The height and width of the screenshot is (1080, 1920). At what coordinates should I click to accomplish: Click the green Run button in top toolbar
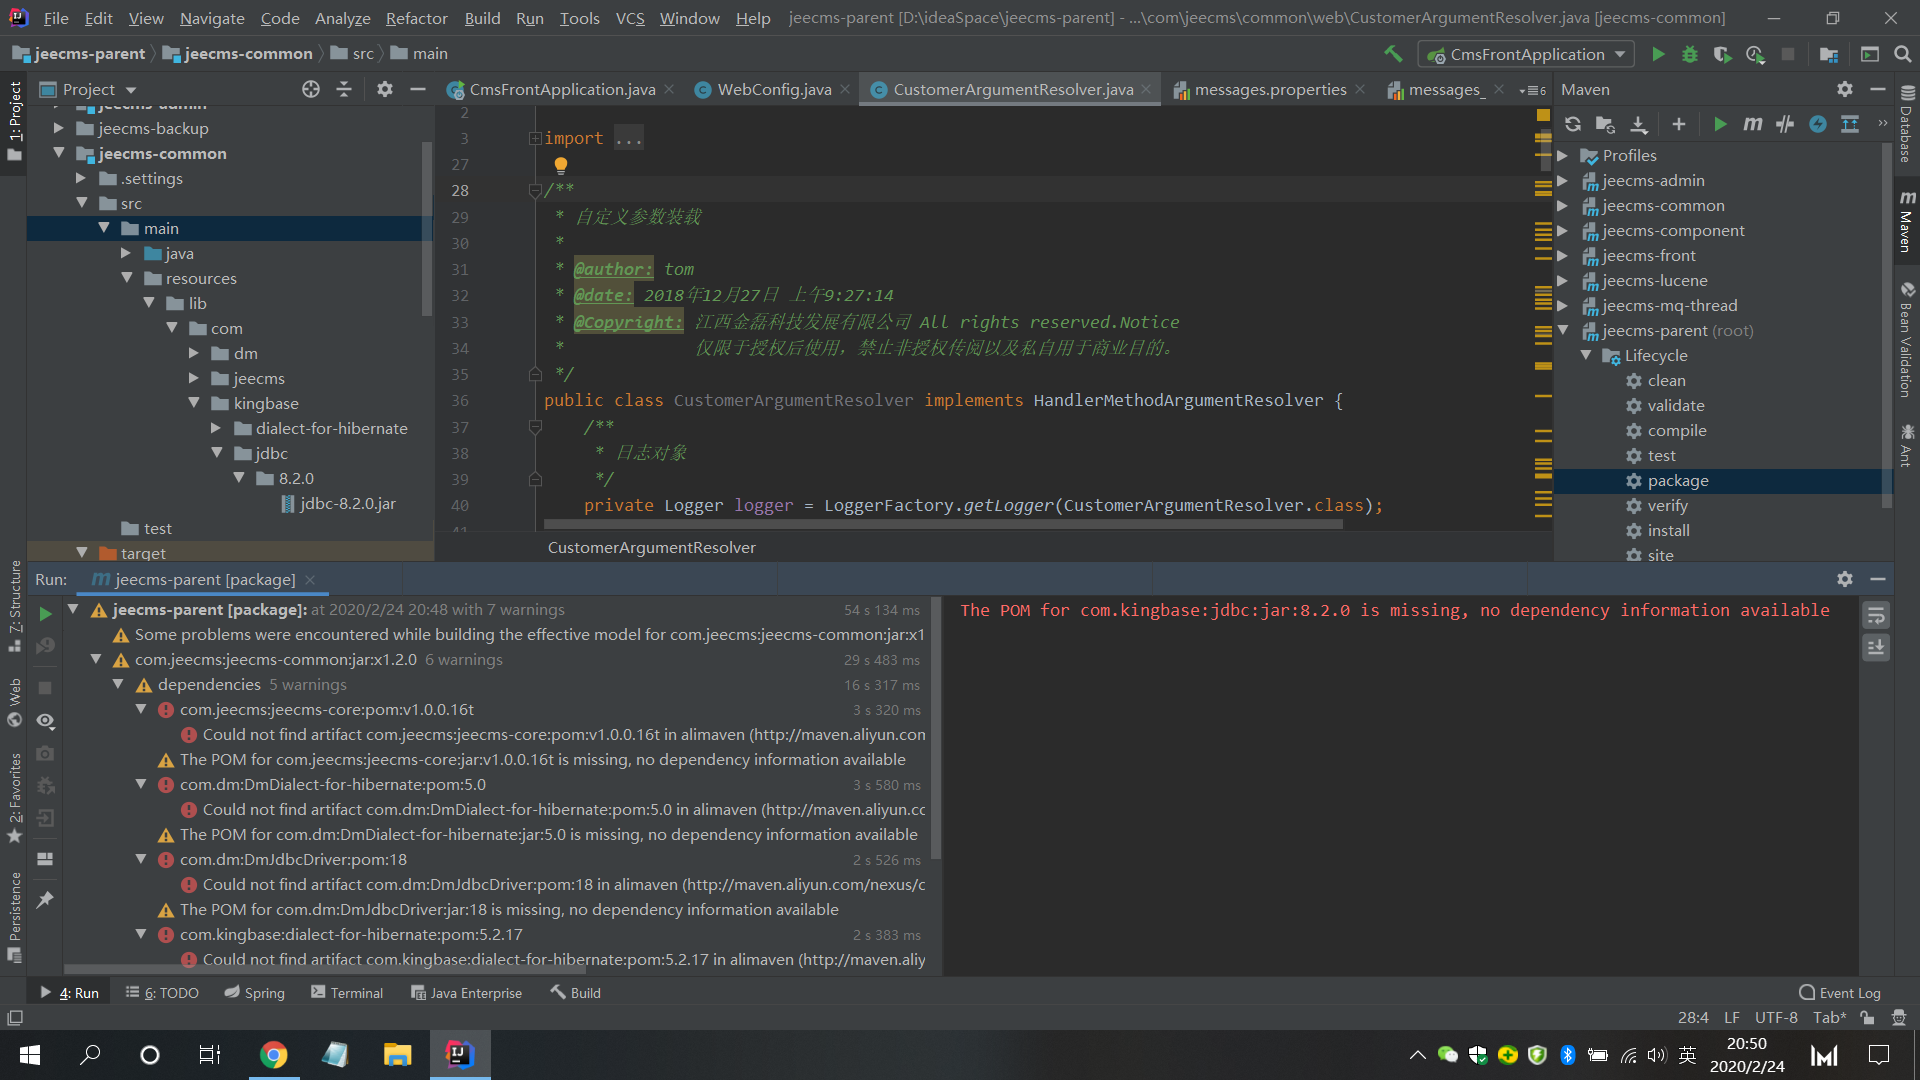click(x=1658, y=54)
